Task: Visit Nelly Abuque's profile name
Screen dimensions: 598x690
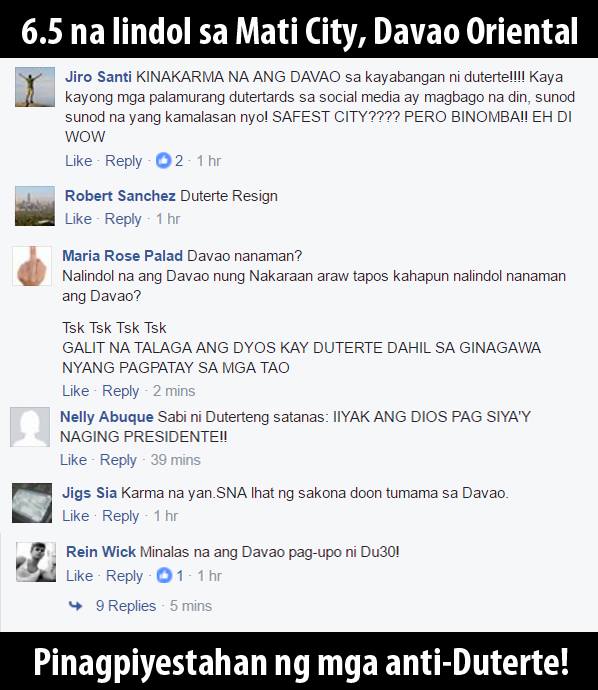Action: pyautogui.click(x=107, y=417)
